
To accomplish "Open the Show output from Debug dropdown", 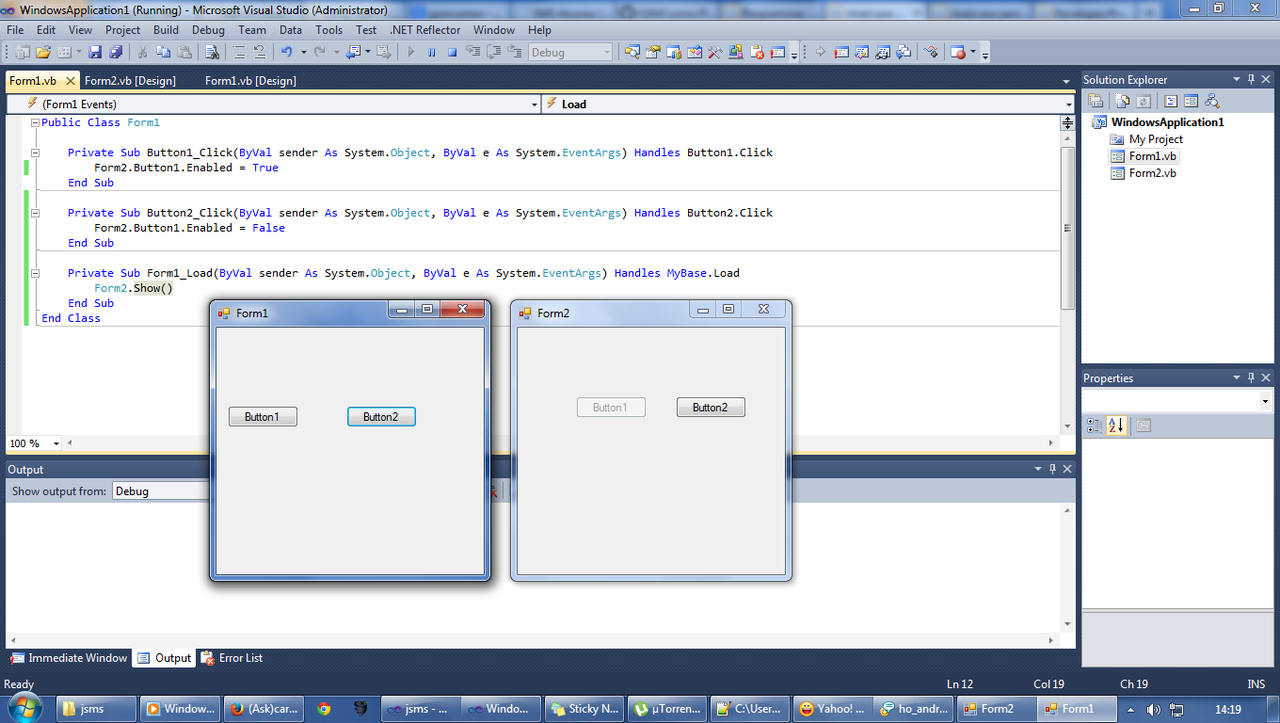I will click(163, 491).
